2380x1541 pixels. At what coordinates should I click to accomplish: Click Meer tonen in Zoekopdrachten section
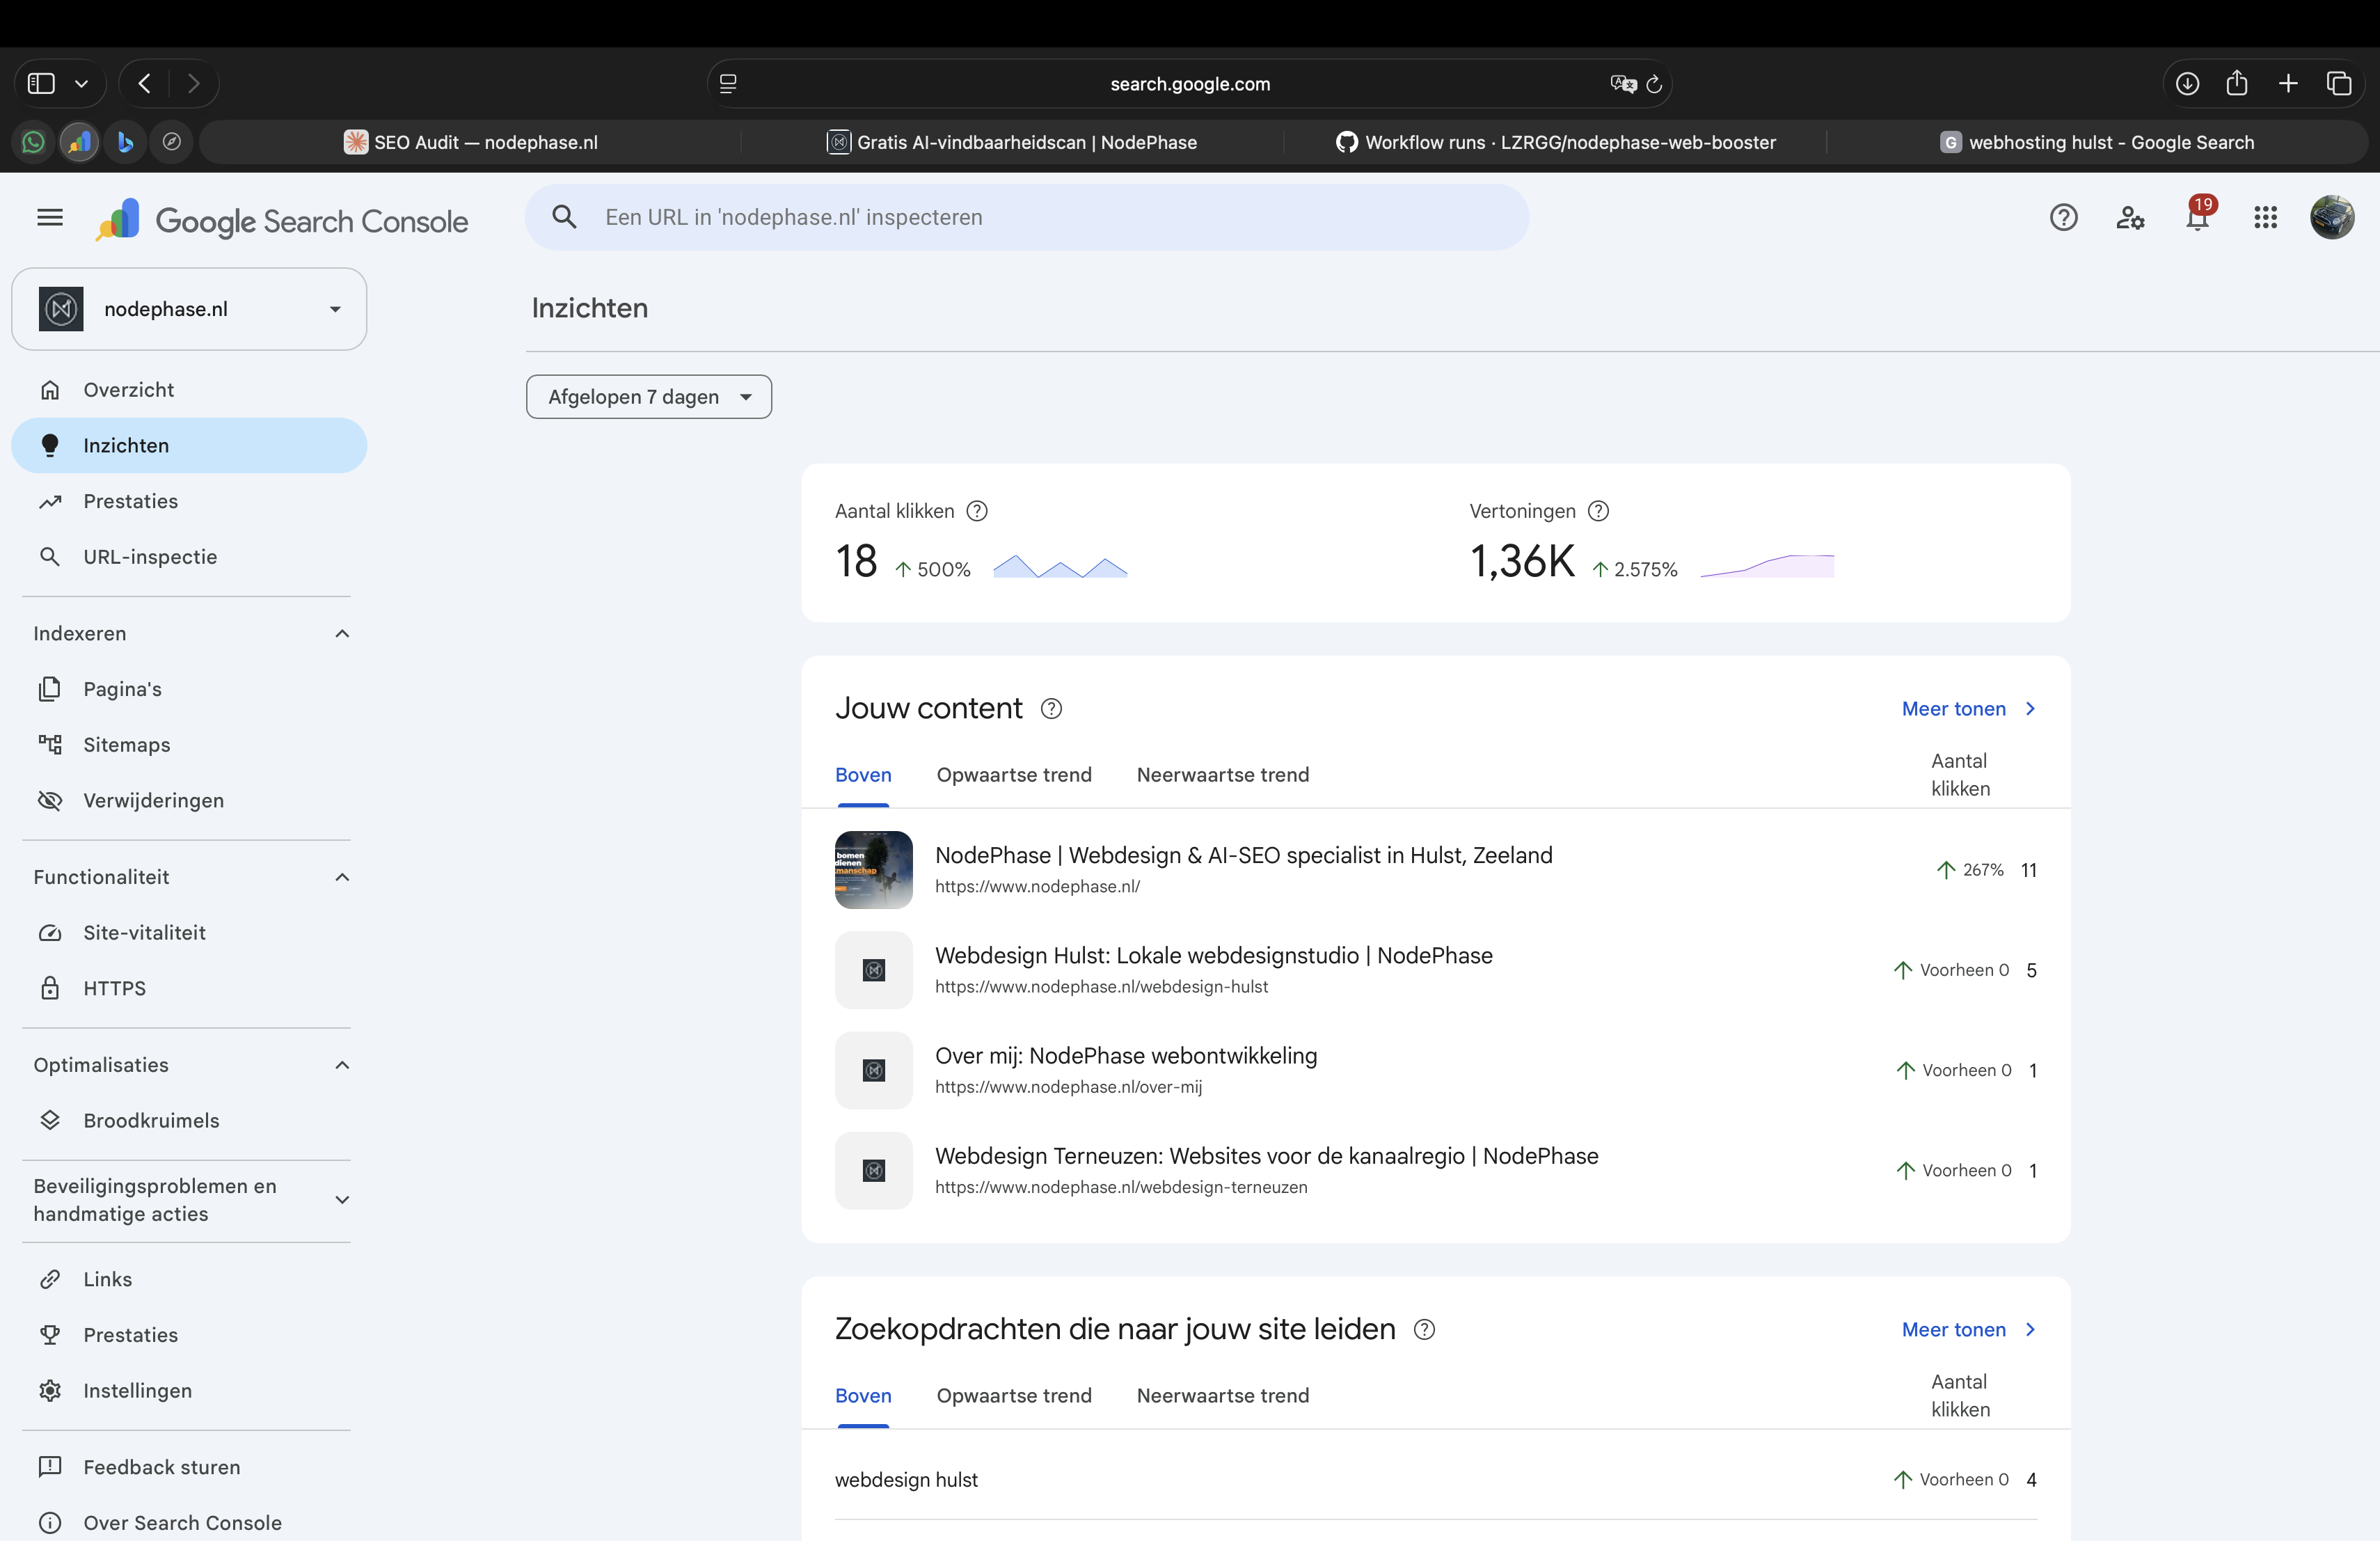tap(1969, 1330)
